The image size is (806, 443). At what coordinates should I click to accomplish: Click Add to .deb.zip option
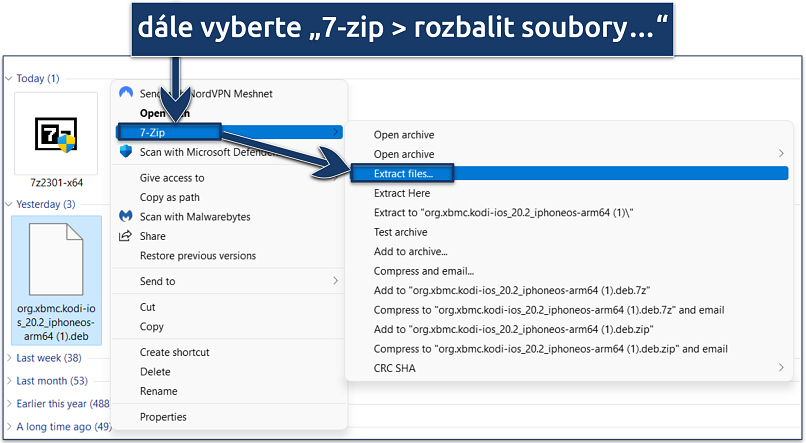pyautogui.click(x=514, y=329)
